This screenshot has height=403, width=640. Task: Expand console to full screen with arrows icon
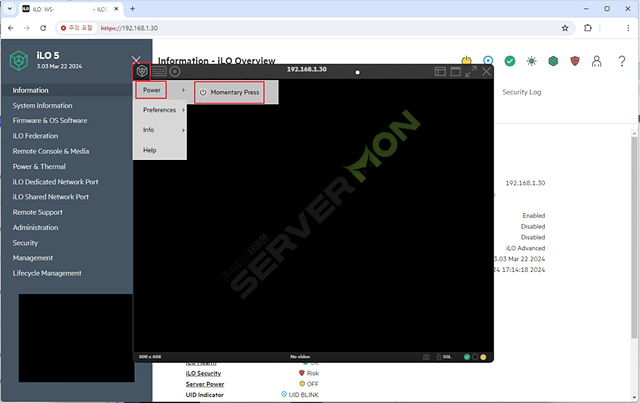tap(471, 71)
